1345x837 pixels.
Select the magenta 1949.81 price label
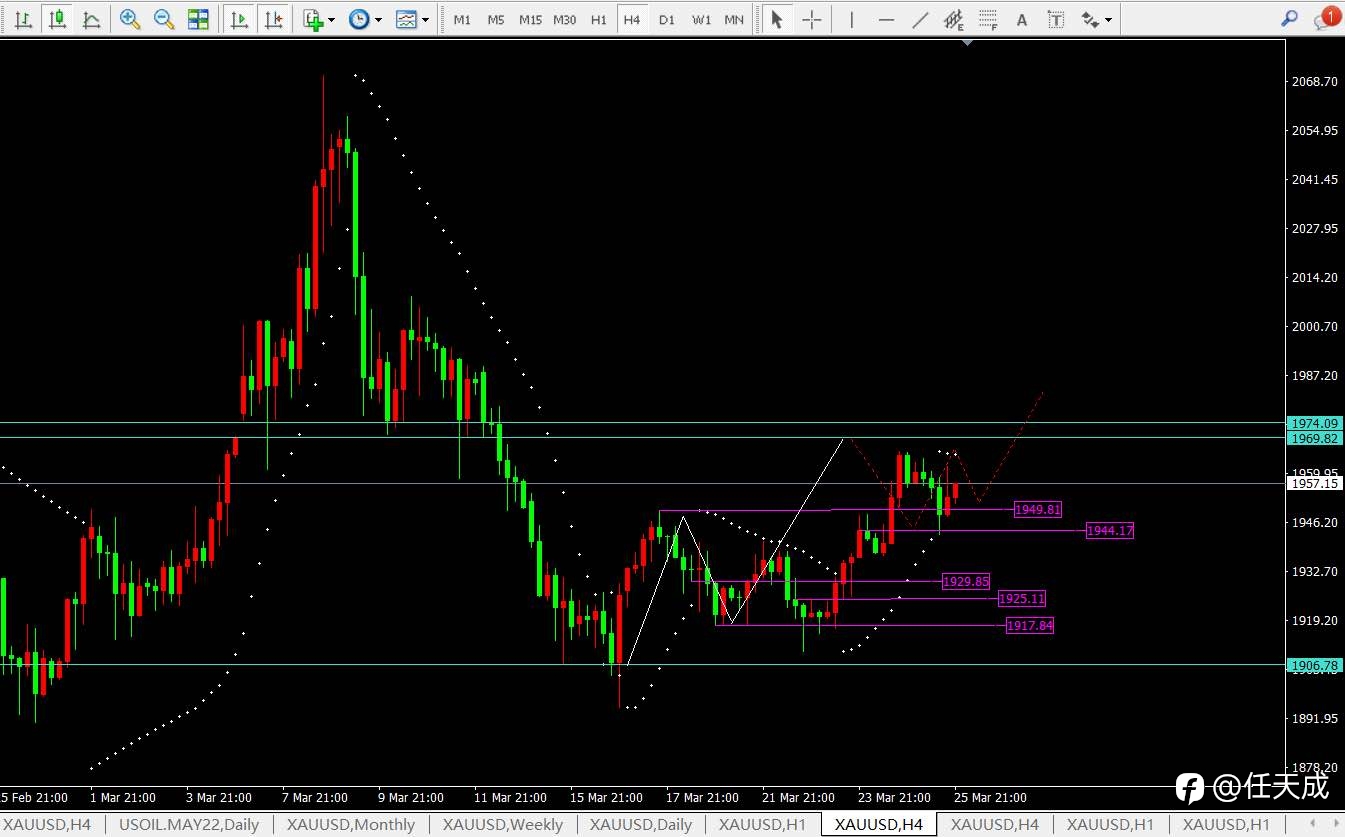(x=1037, y=510)
